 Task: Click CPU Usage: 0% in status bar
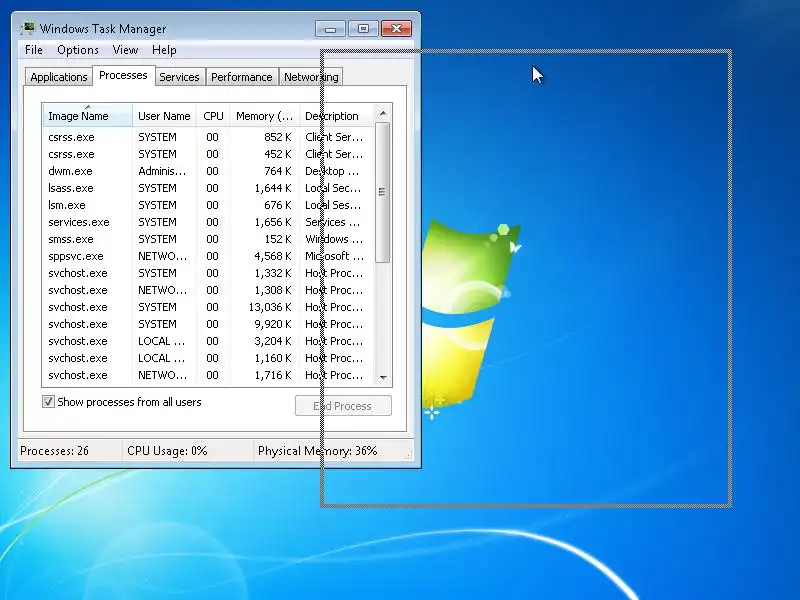(167, 451)
